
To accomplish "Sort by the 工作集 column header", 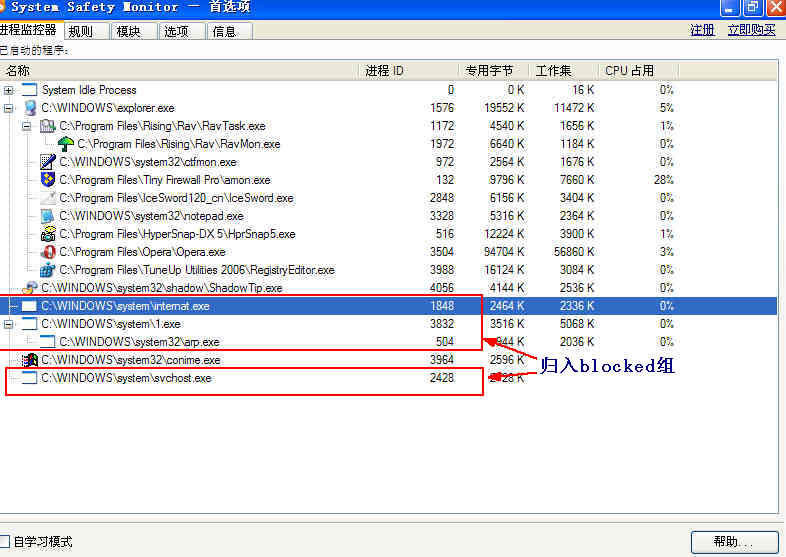I will pyautogui.click(x=563, y=71).
